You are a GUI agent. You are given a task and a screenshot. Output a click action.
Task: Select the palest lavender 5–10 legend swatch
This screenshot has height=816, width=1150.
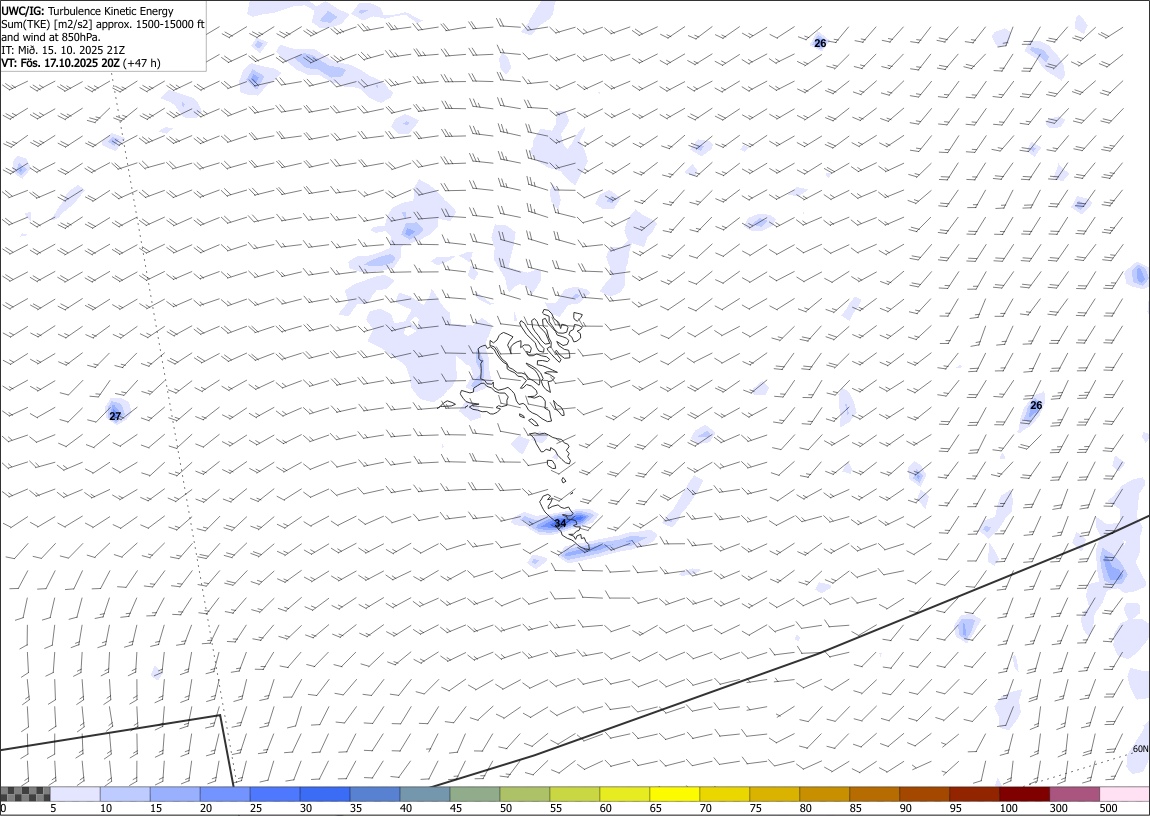(x=75, y=794)
